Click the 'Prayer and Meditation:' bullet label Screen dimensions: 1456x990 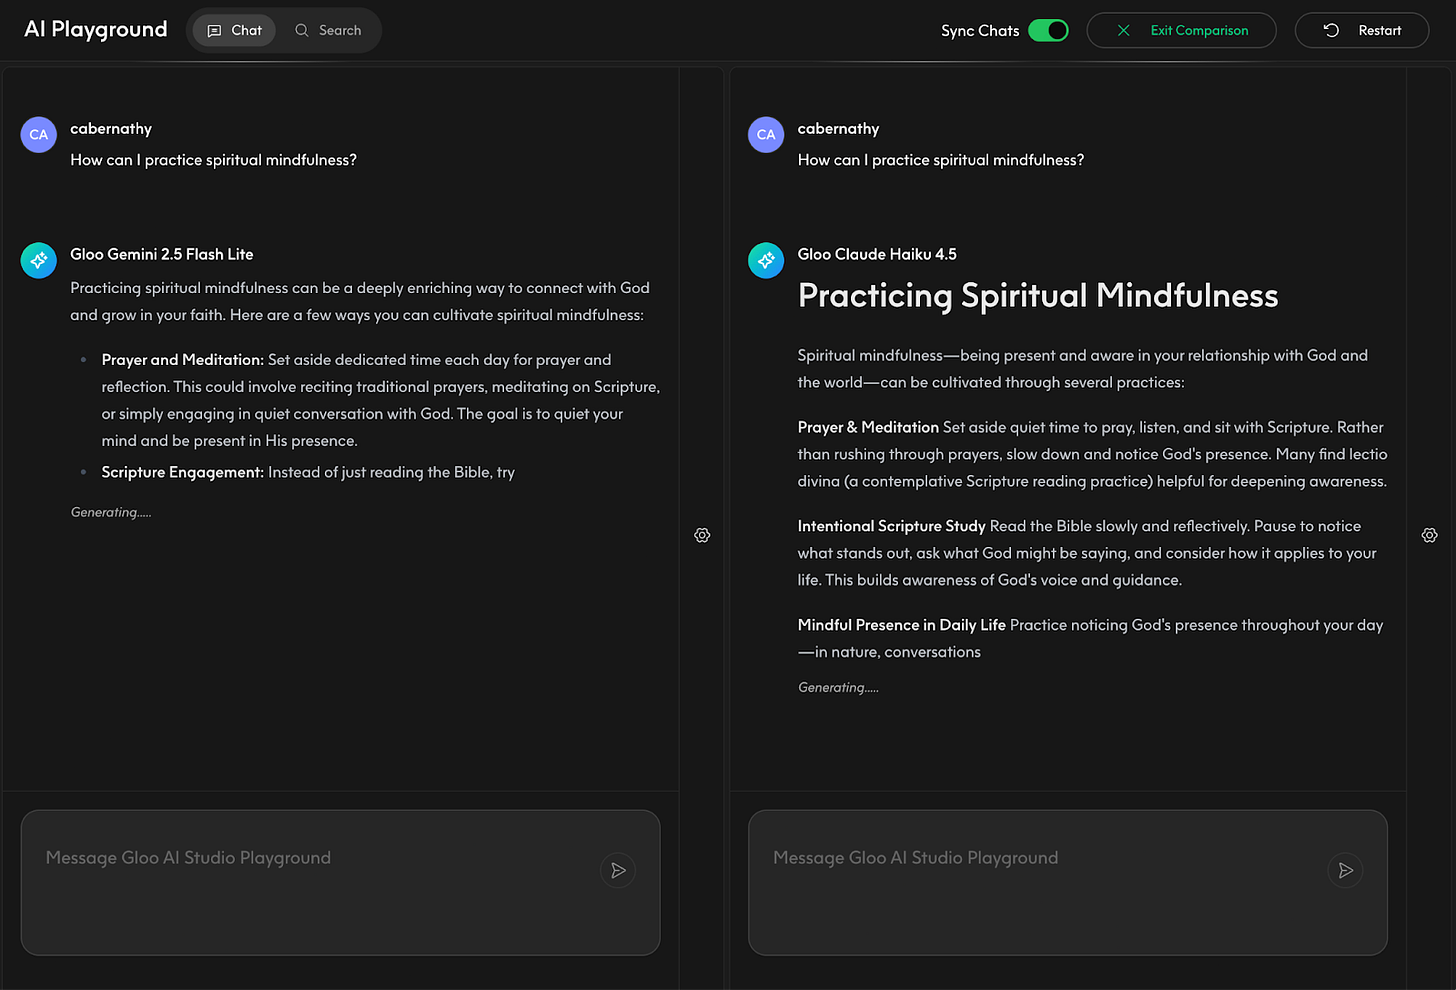(182, 360)
